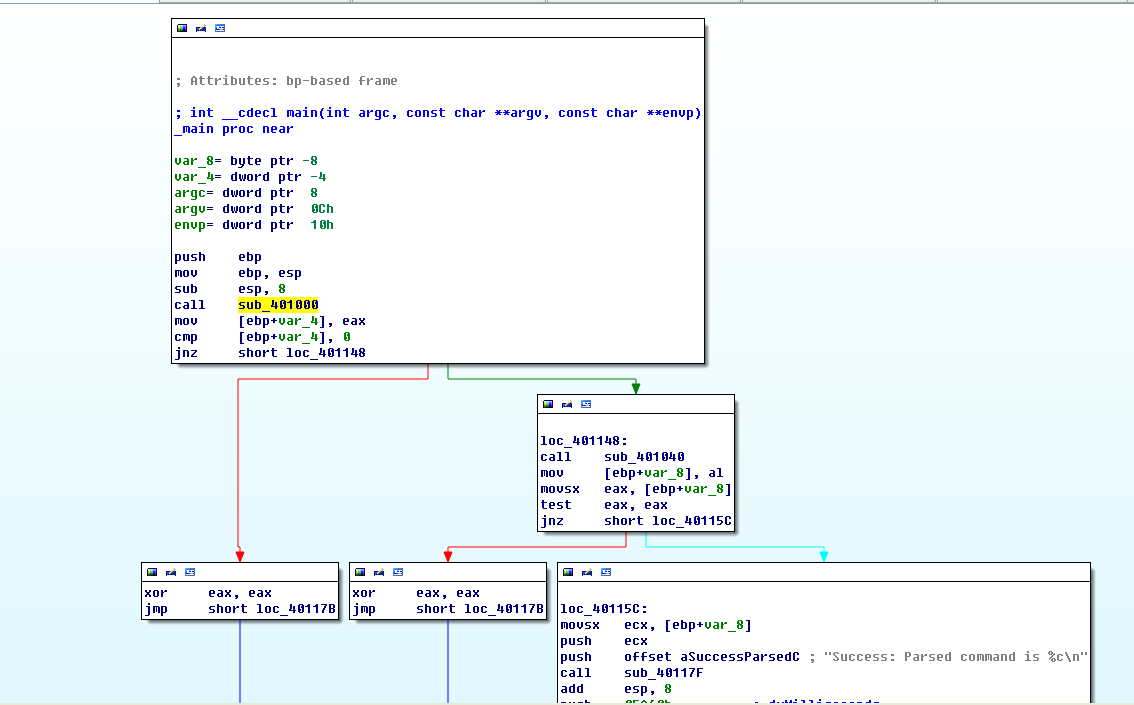Click the third title icon on the _main node

tap(220, 28)
